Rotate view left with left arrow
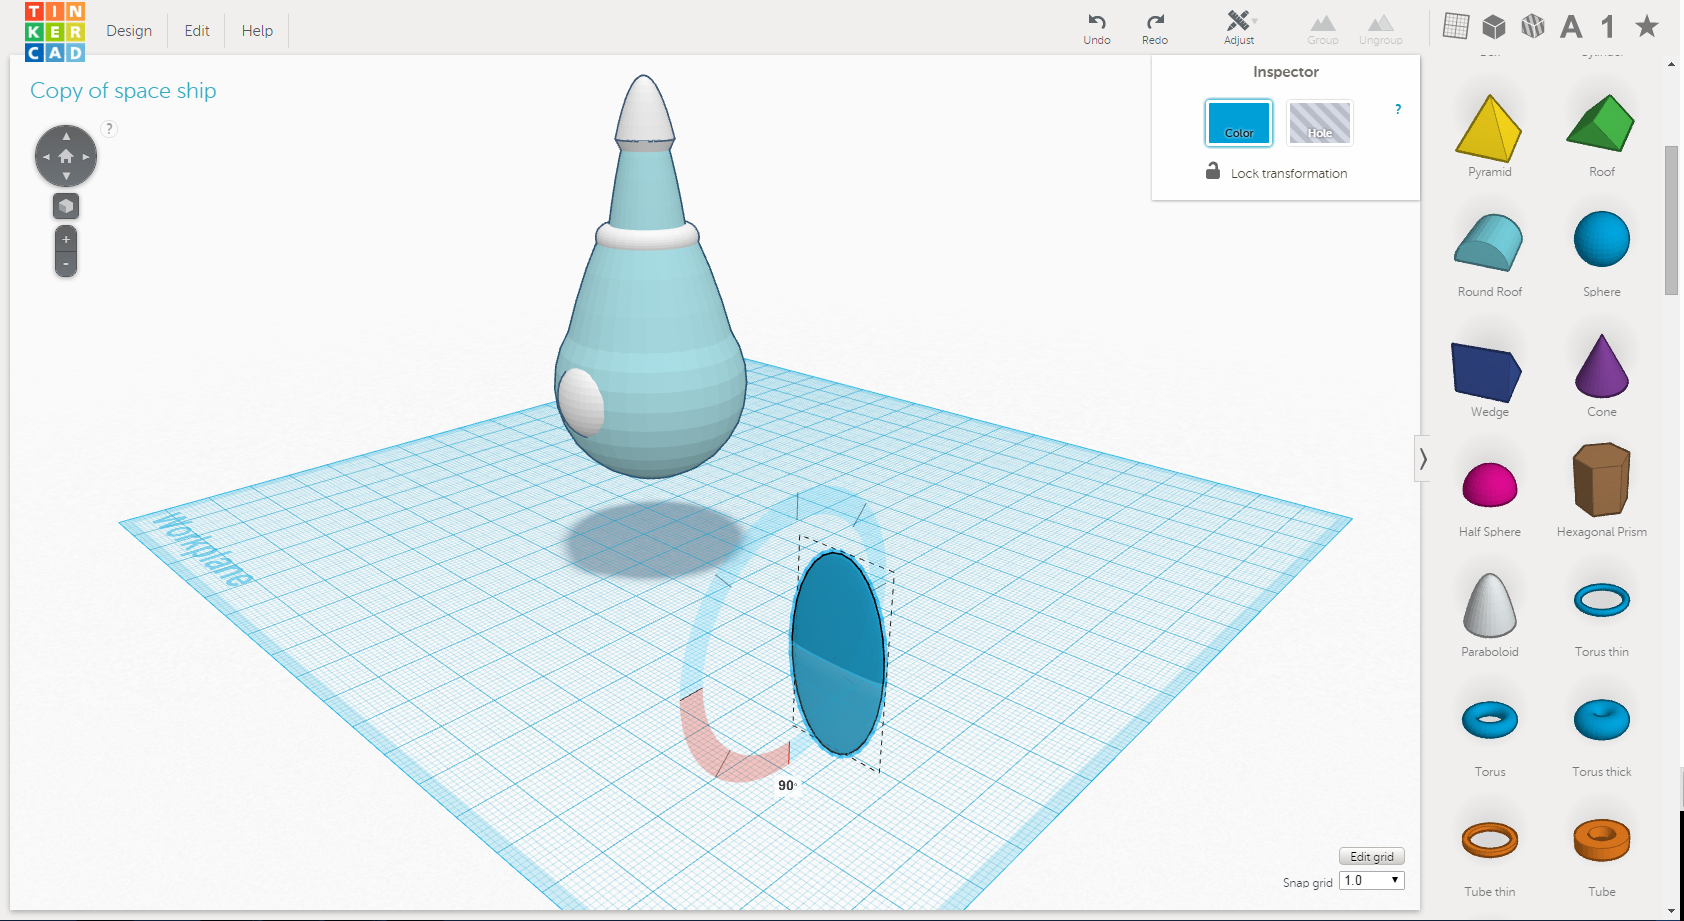Viewport: 1684px width, 921px height. pos(46,156)
